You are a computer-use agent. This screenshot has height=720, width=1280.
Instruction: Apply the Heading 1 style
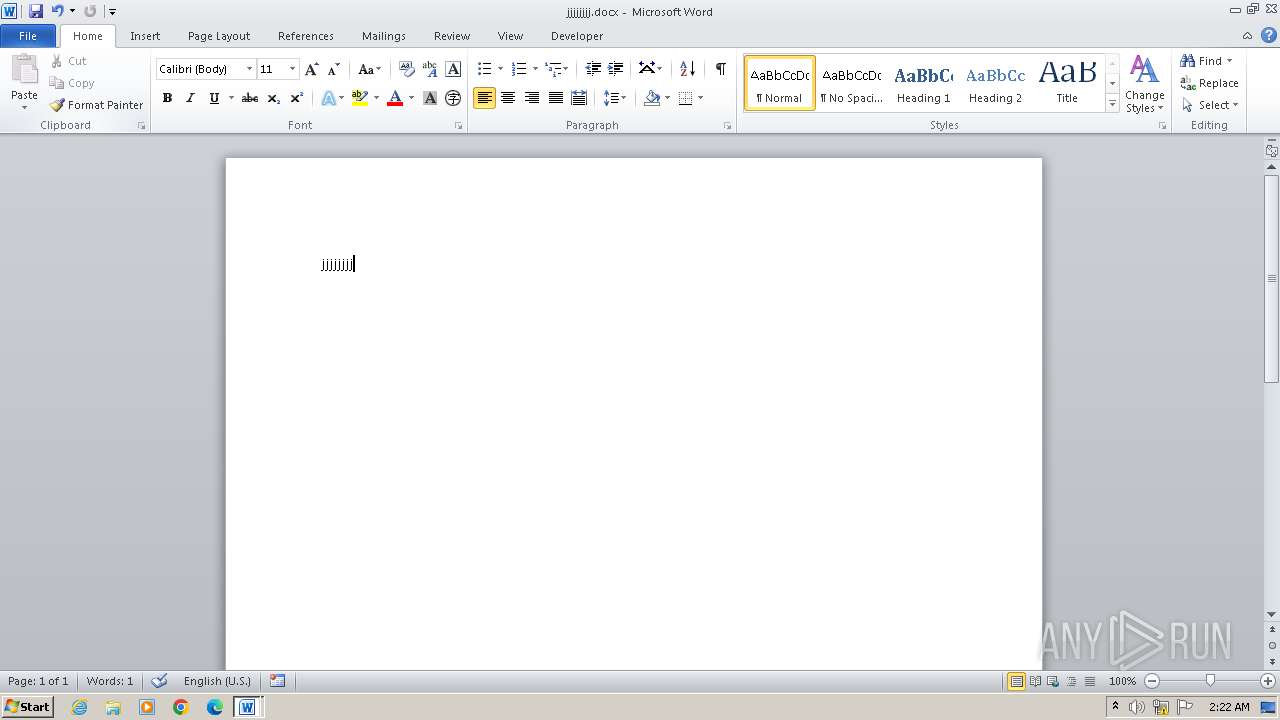tap(923, 83)
